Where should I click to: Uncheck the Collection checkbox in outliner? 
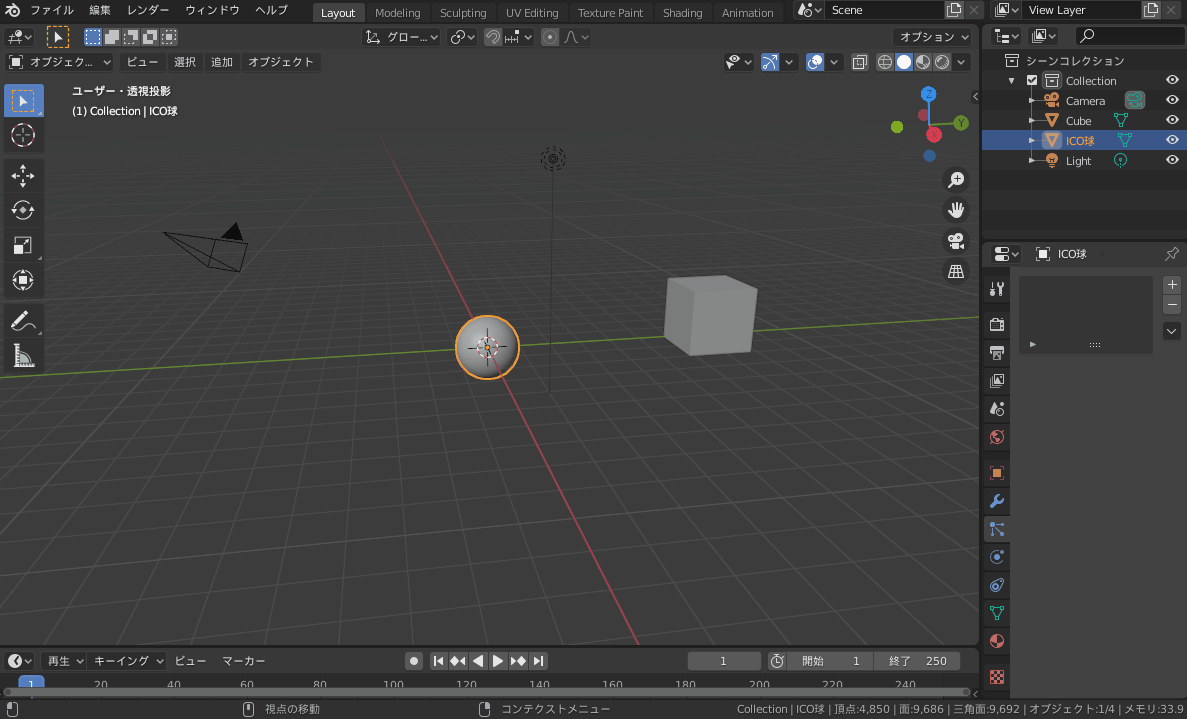tap(1032, 81)
